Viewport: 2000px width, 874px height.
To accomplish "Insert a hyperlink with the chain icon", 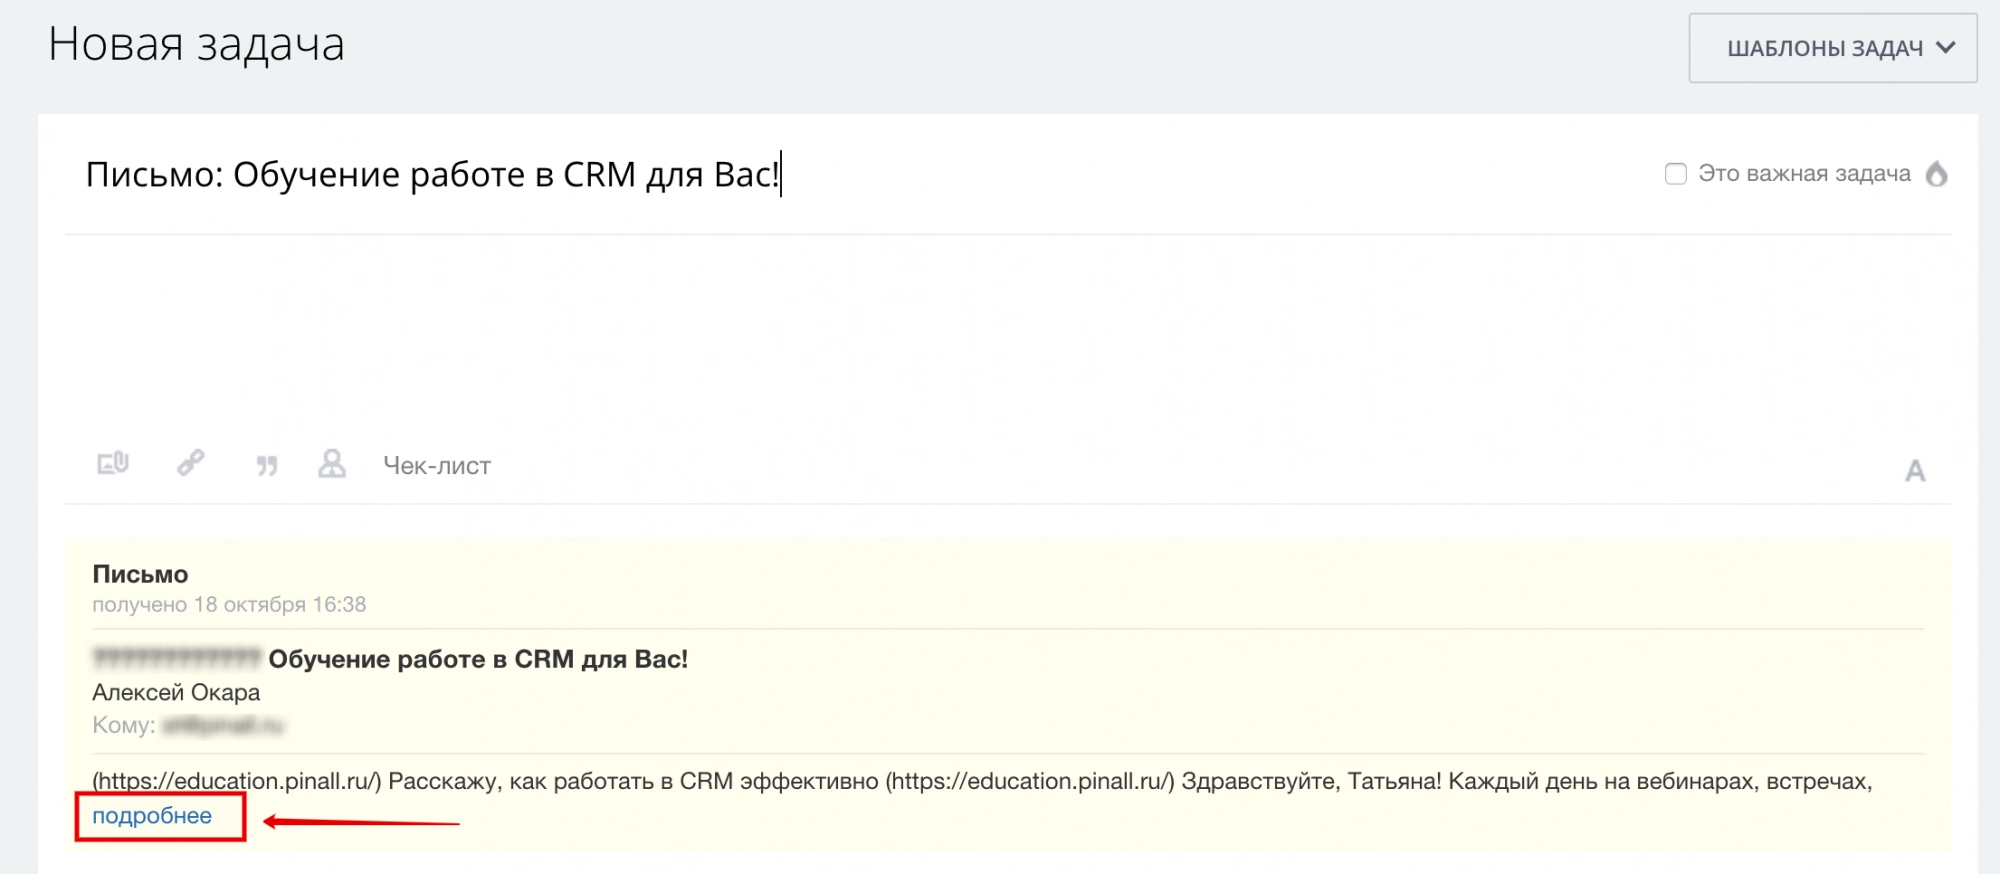I will point(191,463).
